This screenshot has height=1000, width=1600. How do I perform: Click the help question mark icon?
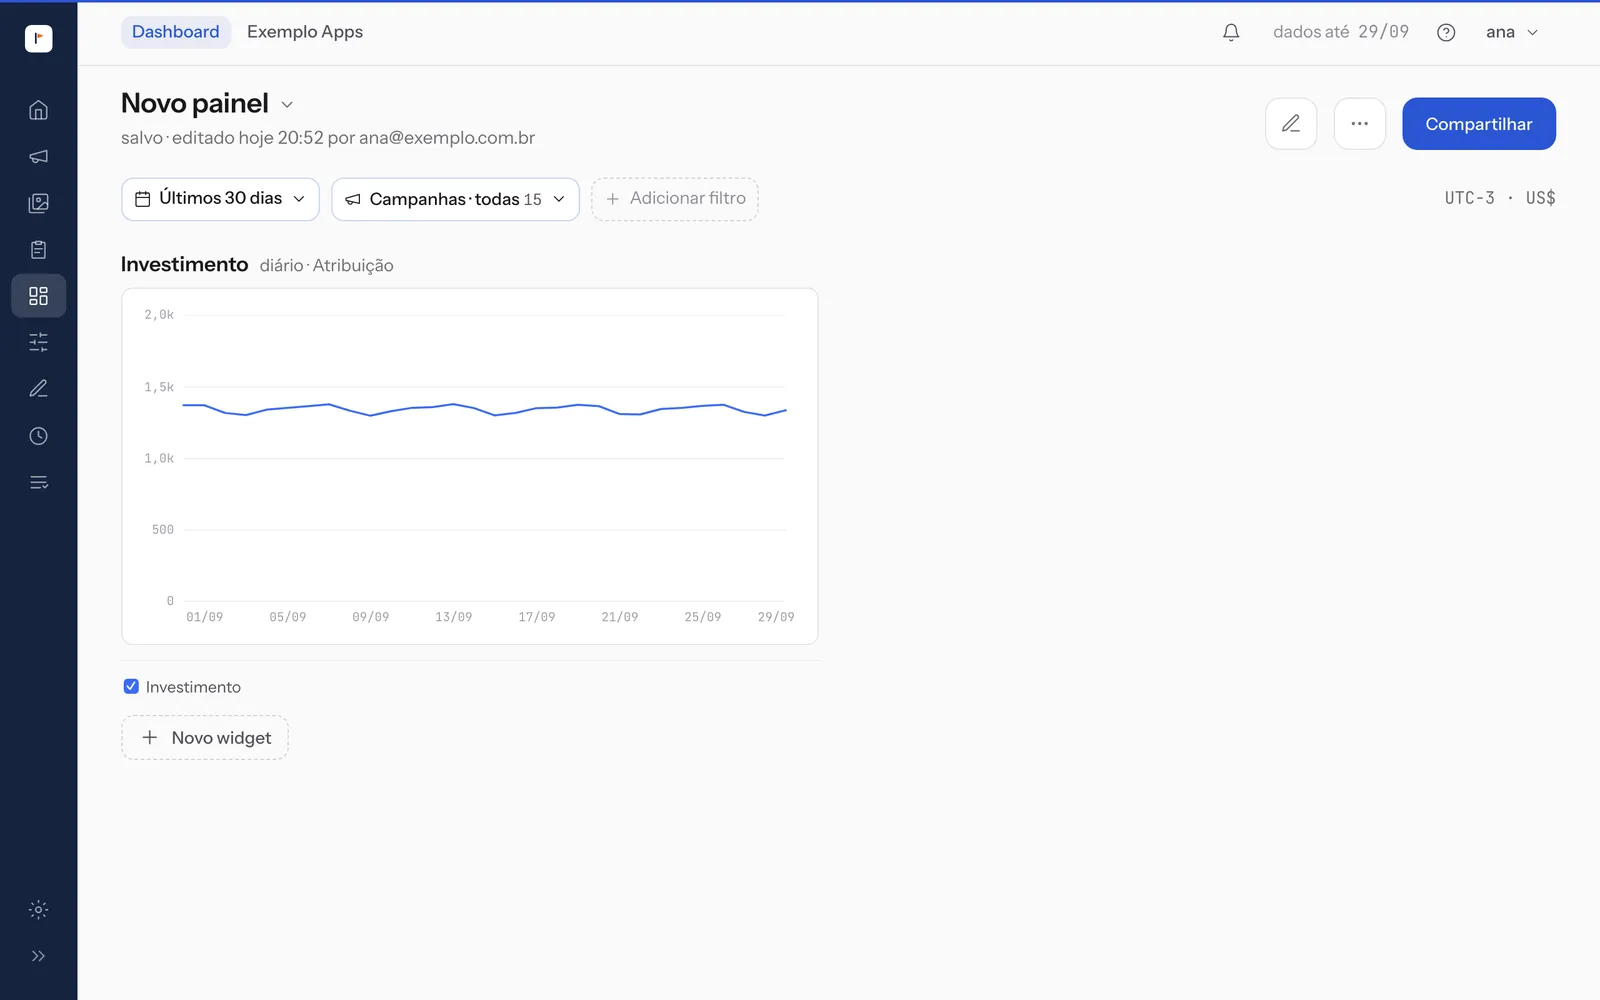point(1446,32)
